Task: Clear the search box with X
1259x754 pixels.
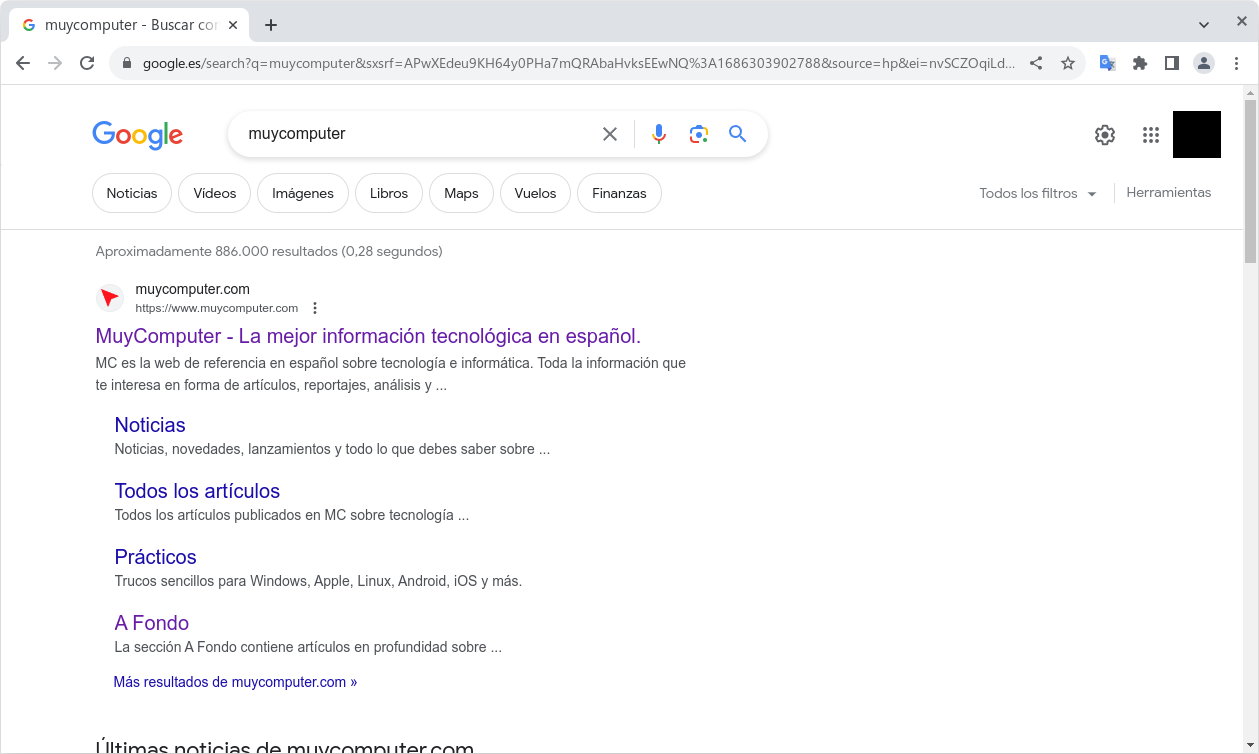Action: [x=609, y=134]
